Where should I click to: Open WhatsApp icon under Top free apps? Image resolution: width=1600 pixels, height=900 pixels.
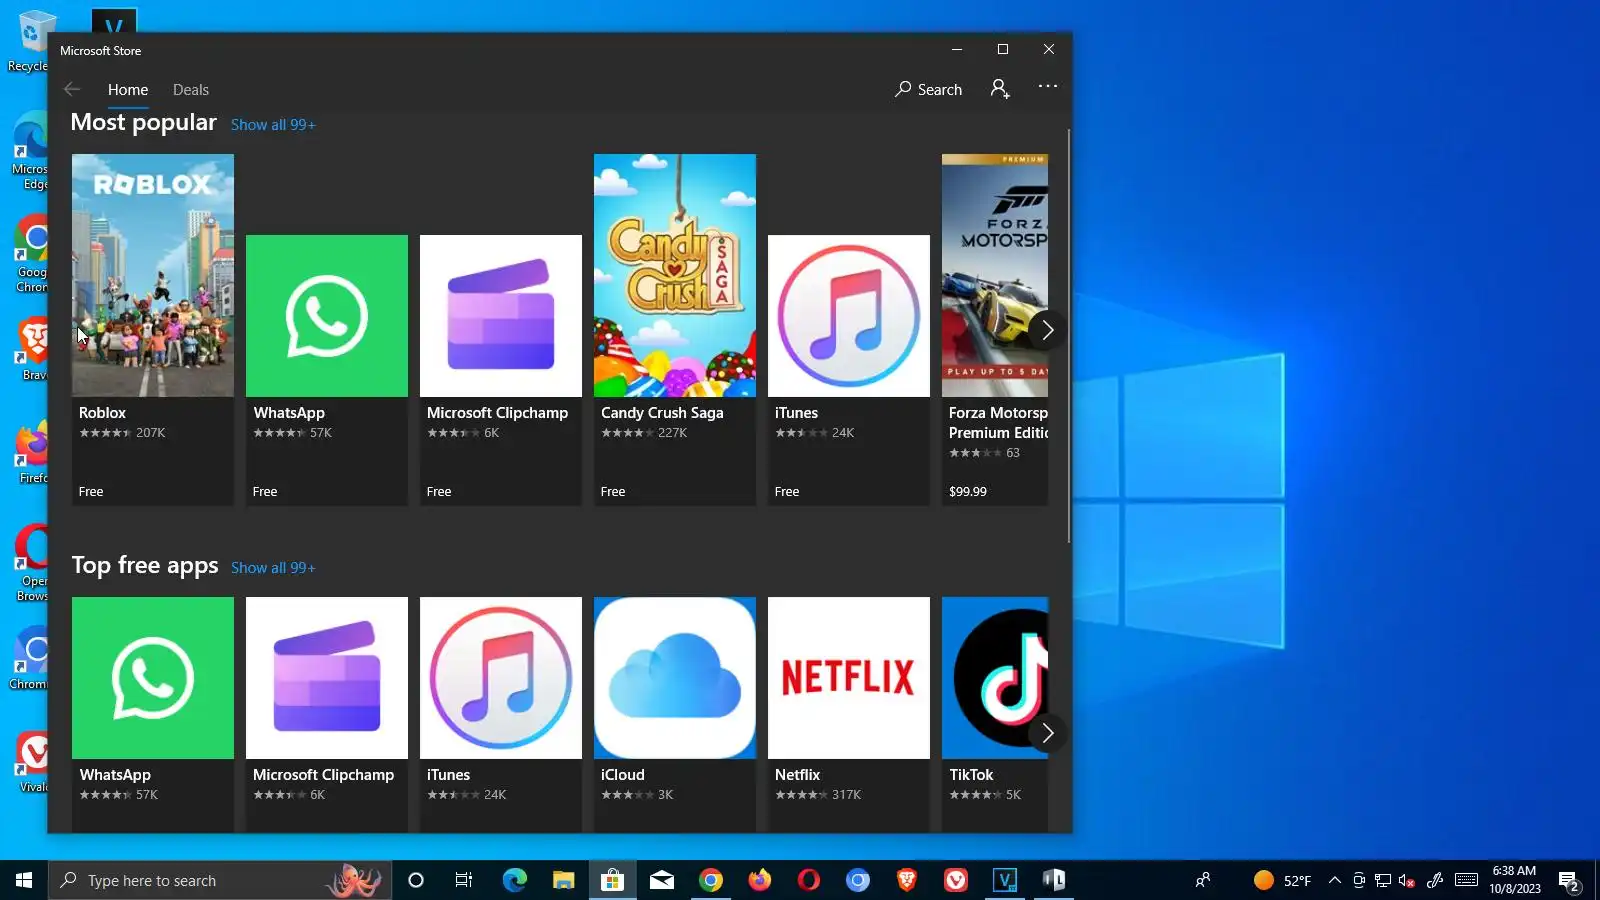pyautogui.click(x=153, y=678)
